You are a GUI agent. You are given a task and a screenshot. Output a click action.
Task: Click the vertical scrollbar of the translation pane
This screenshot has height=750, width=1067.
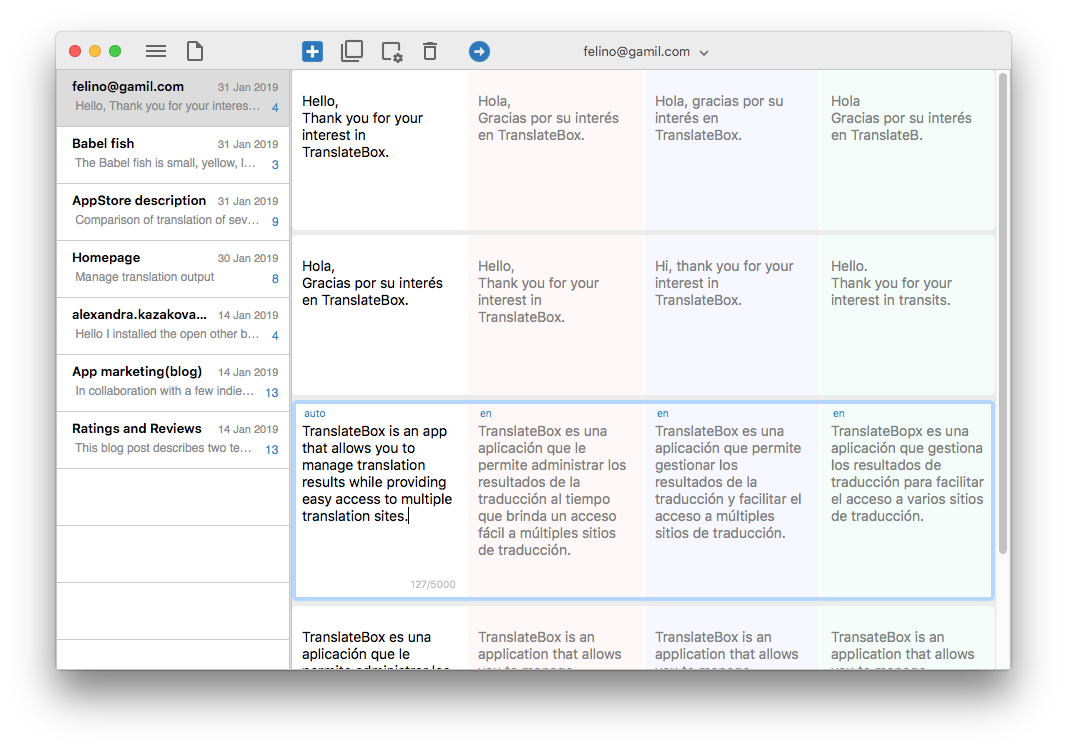tap(1002, 313)
